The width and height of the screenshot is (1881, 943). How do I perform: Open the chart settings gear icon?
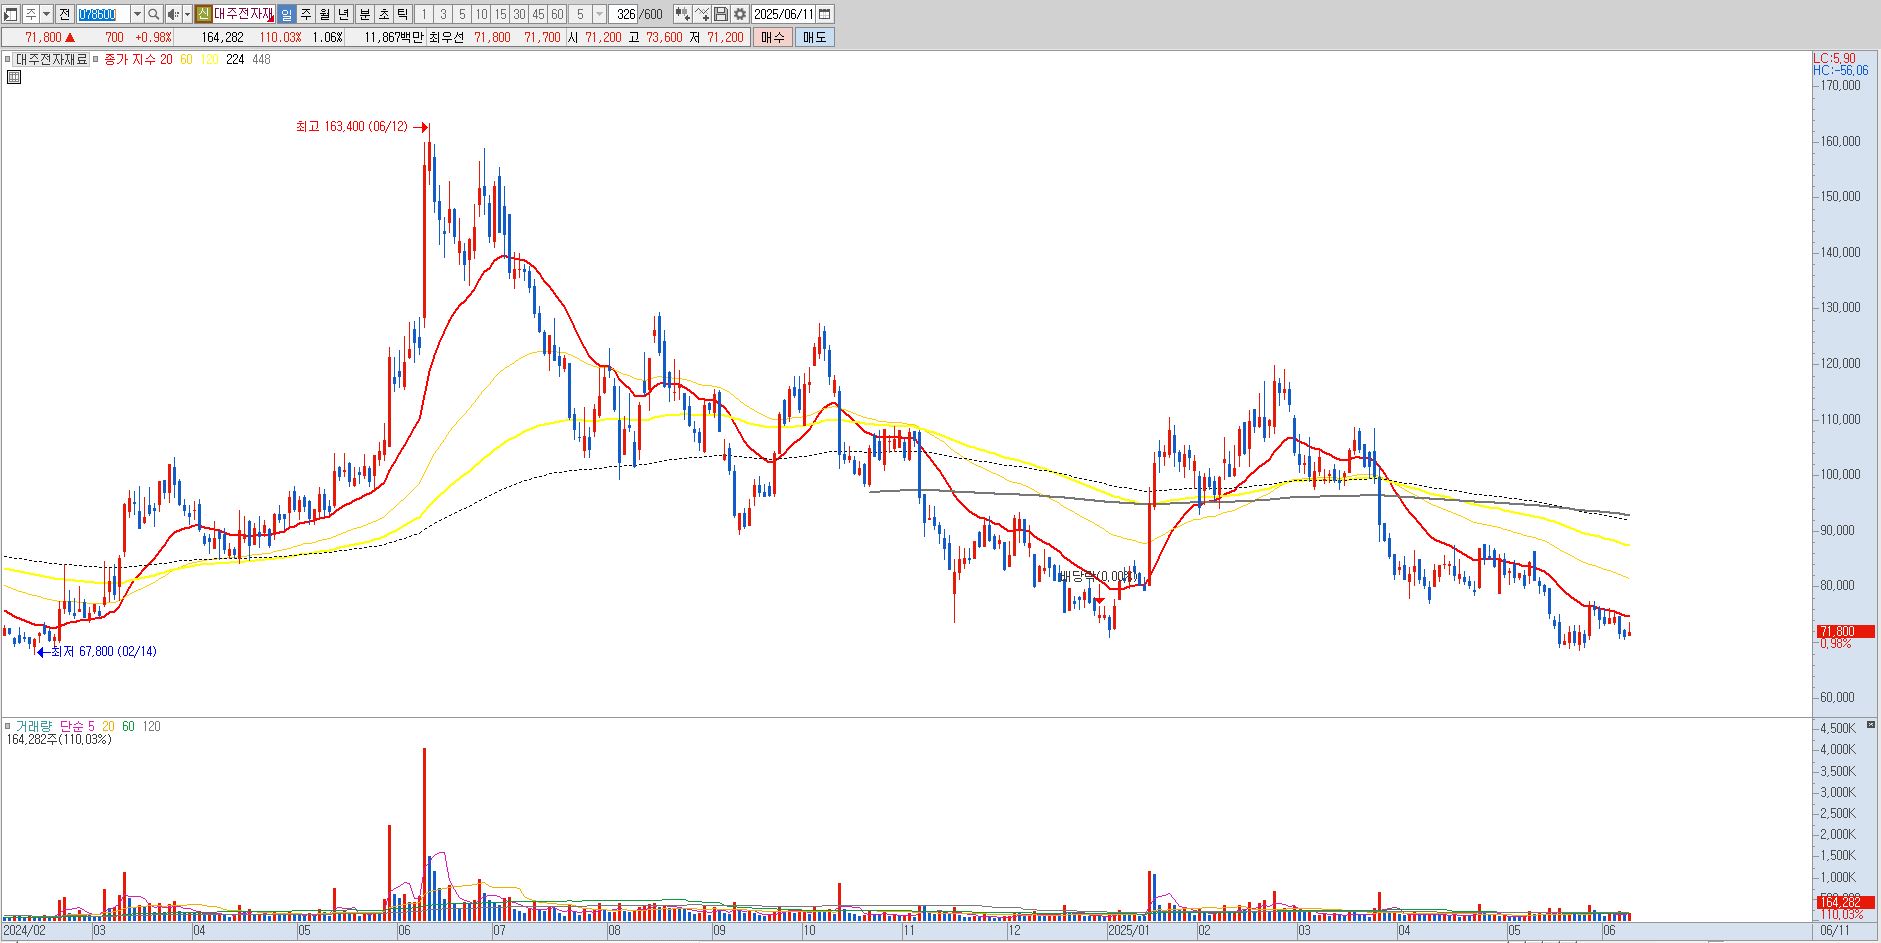(x=740, y=14)
